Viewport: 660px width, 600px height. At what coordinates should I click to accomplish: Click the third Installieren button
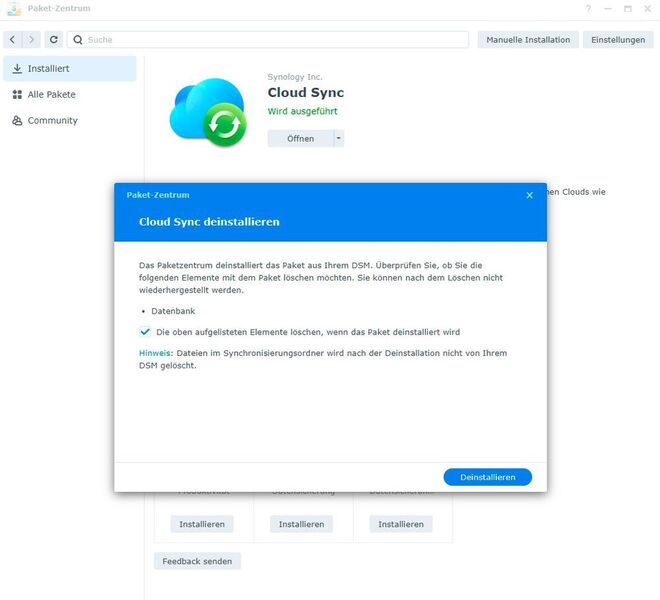click(401, 524)
